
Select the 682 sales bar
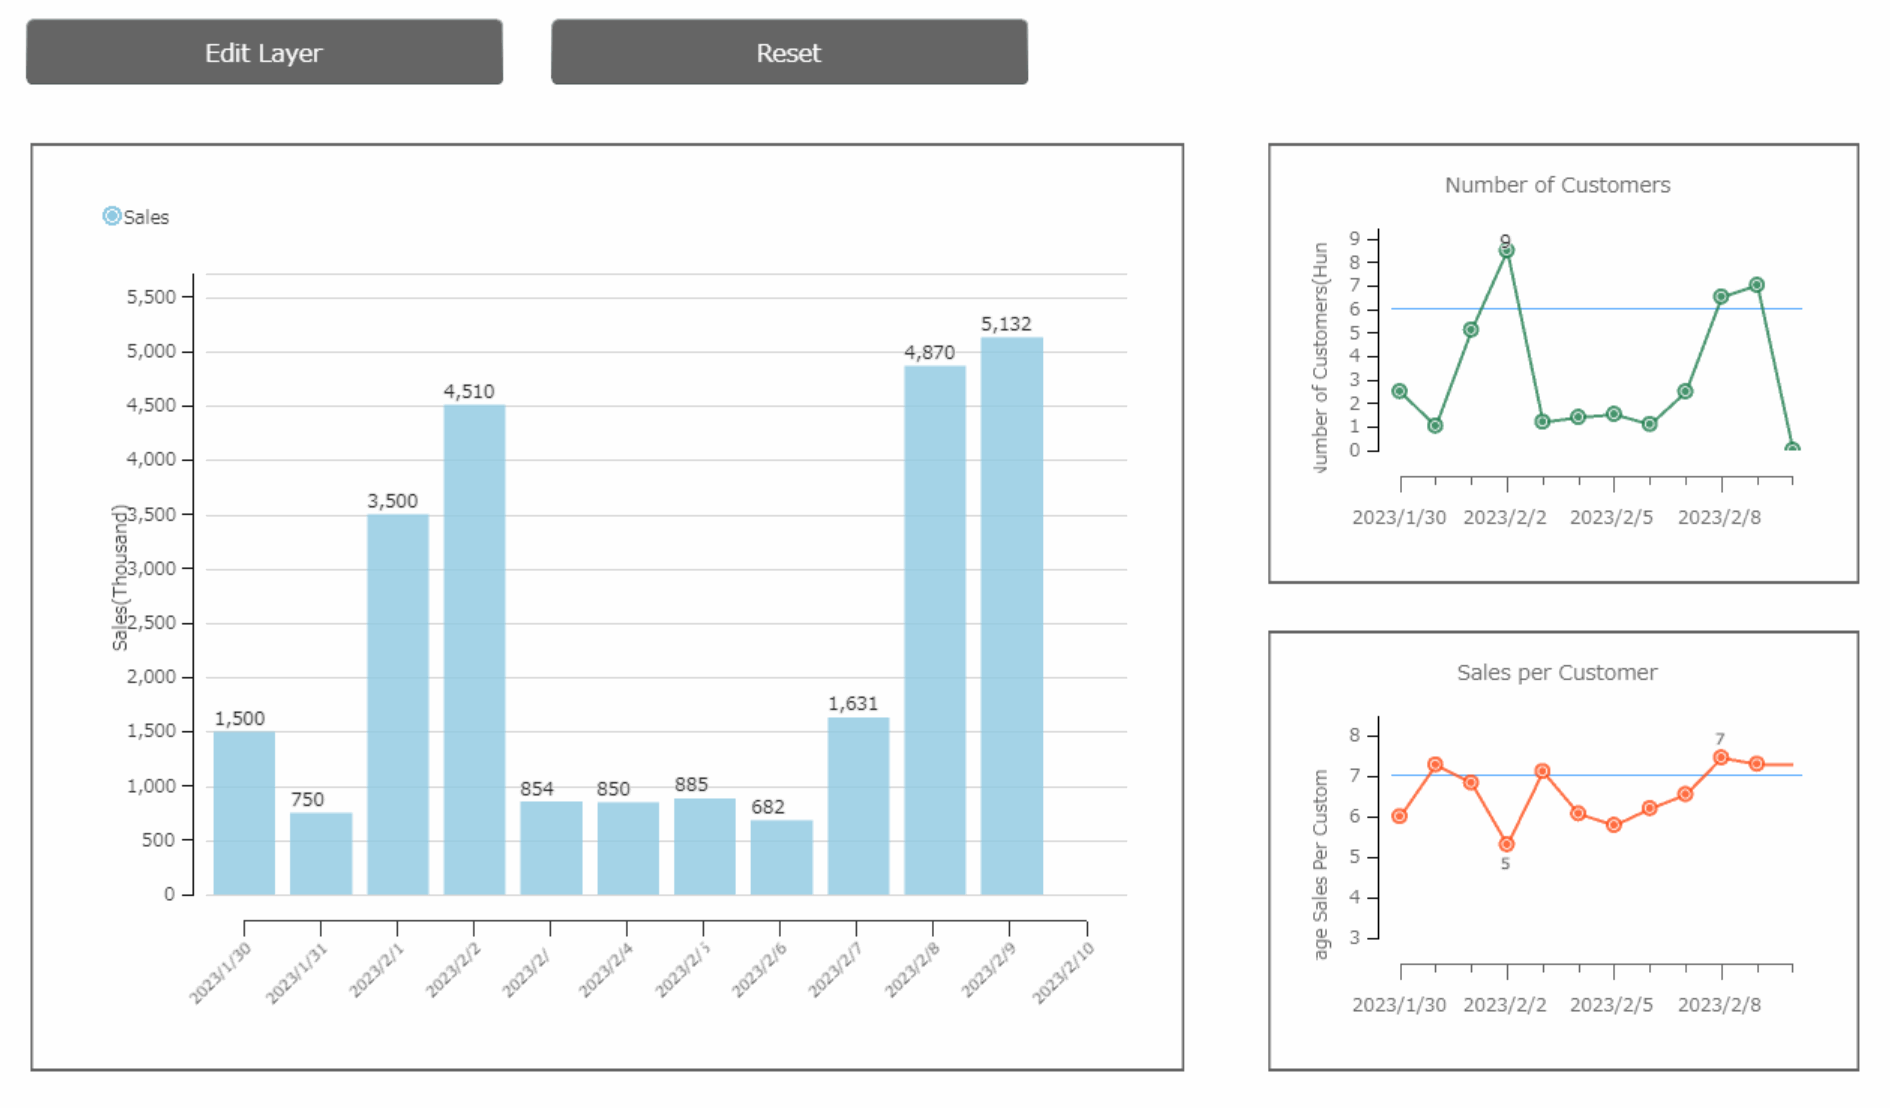tap(781, 857)
